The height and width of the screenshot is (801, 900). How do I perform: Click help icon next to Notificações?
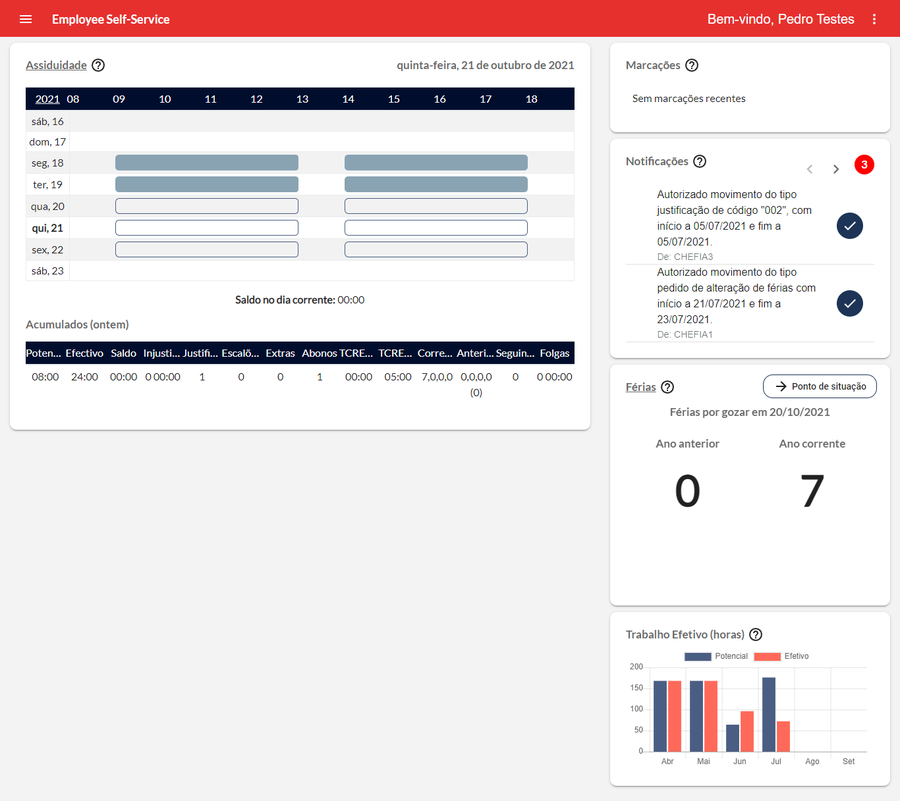699,161
